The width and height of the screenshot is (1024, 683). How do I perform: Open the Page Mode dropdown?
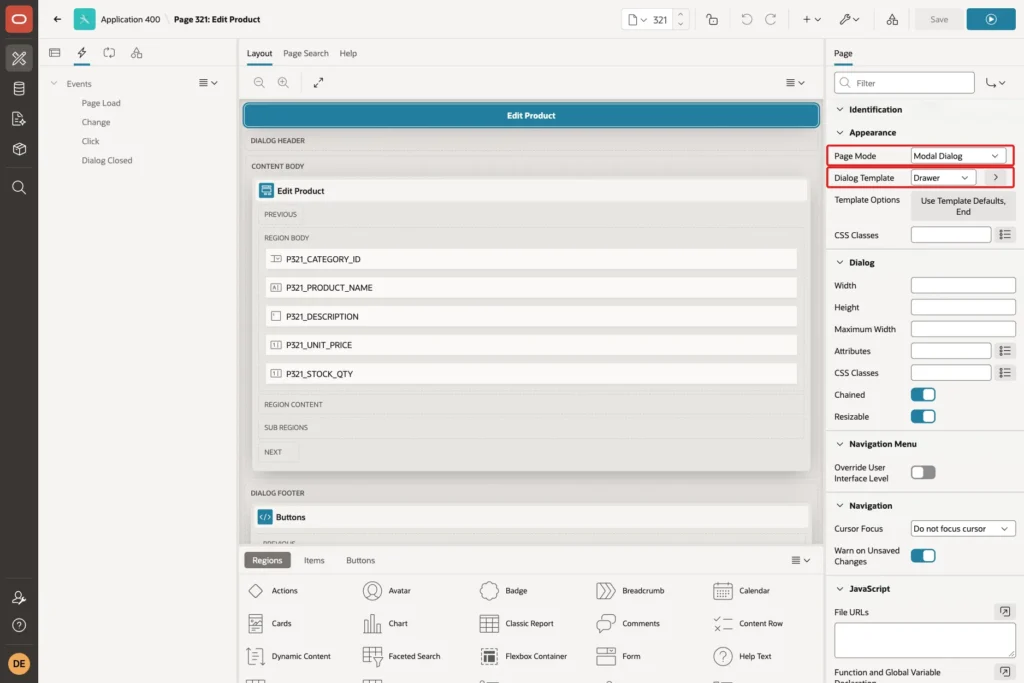pyautogui.click(x=957, y=155)
